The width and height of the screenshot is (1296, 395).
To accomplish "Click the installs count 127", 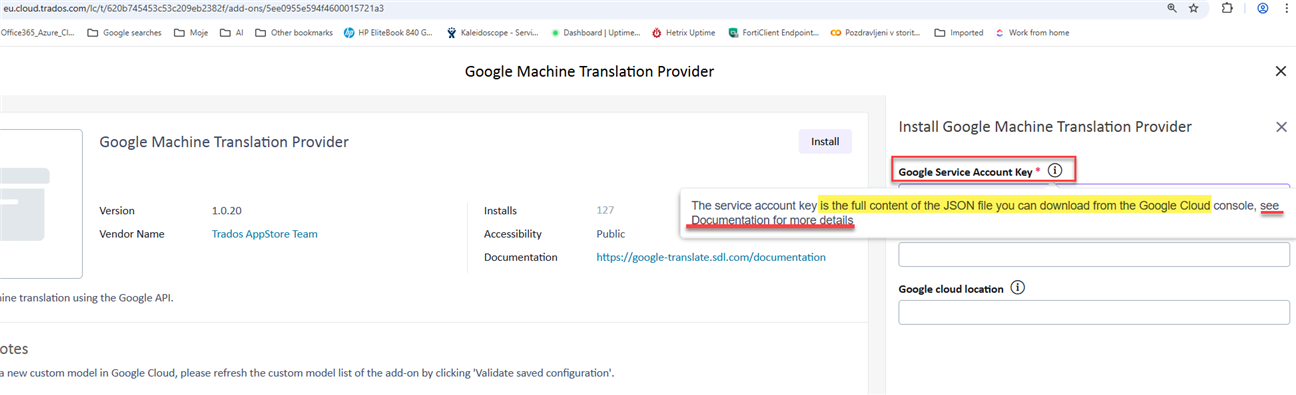I will pyautogui.click(x=605, y=211).
